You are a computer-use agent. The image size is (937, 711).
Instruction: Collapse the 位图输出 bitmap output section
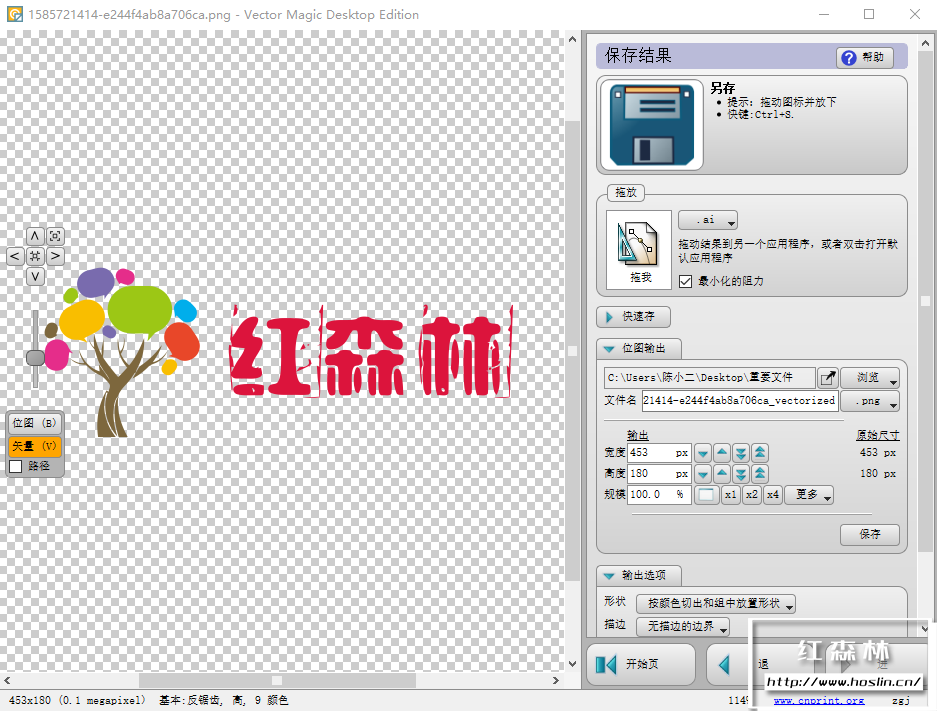[x=638, y=348]
